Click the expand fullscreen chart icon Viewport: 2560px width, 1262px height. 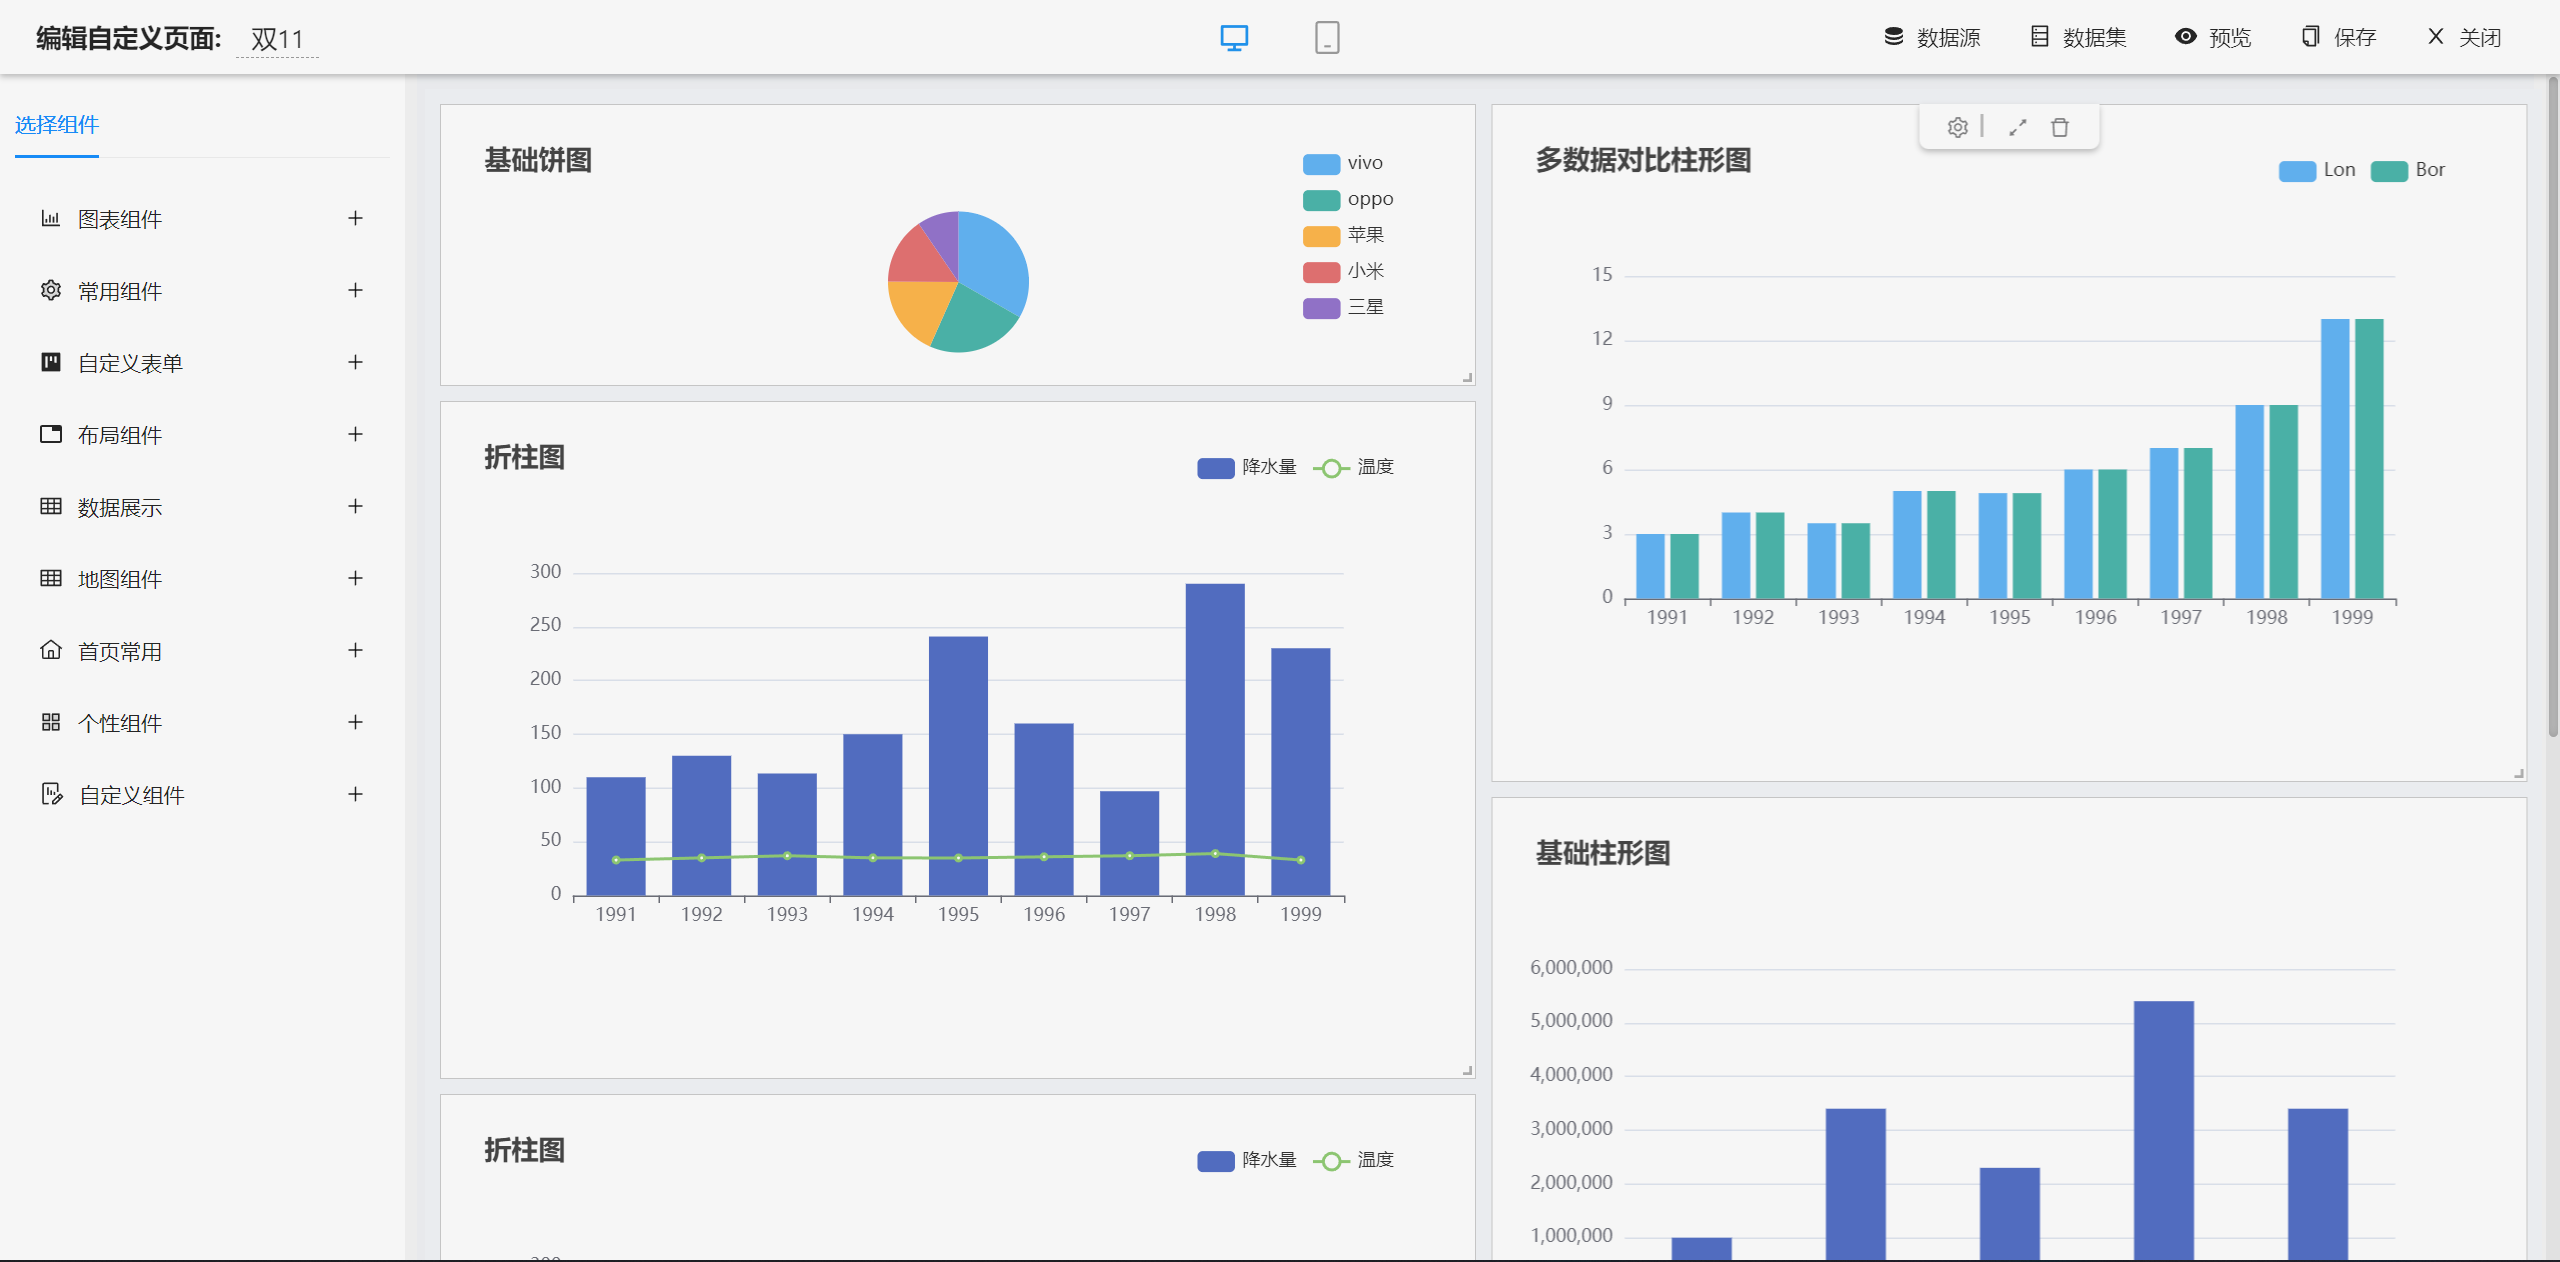[x=2018, y=127]
